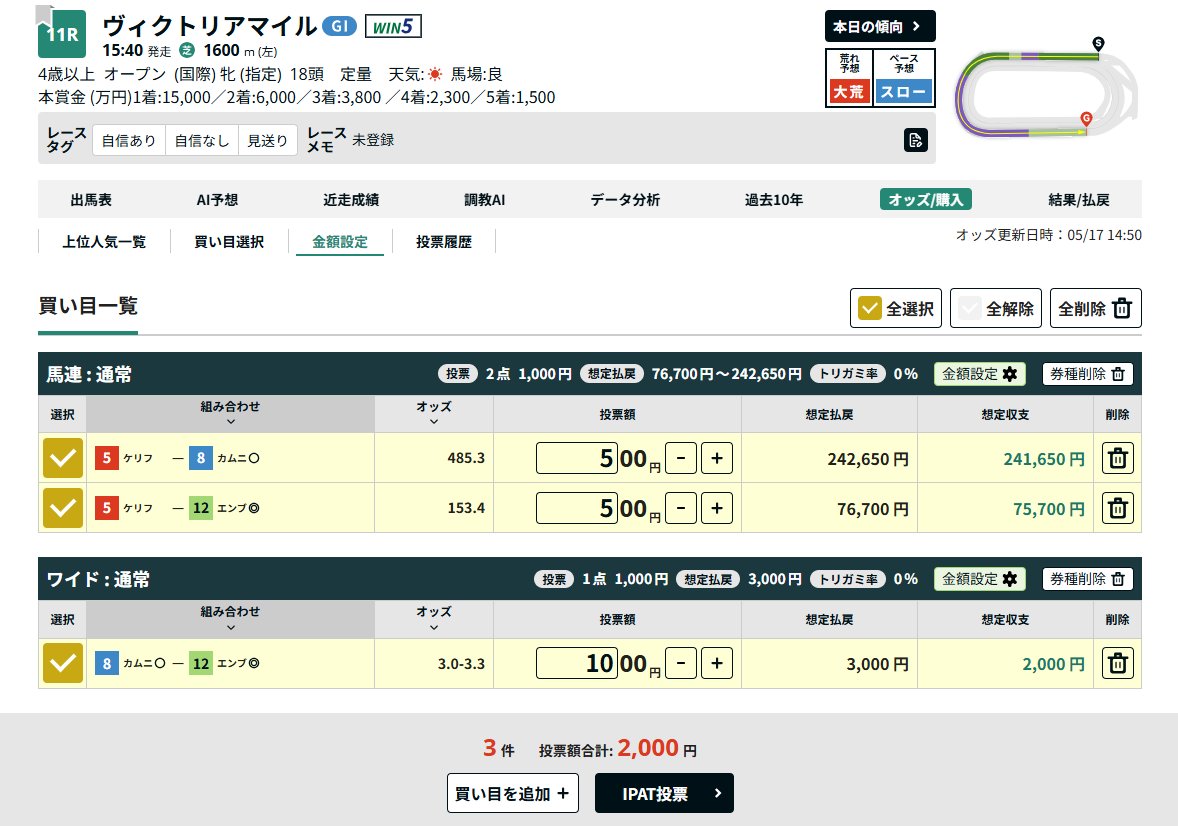Screen dimensions: 1178x826
Task: Open 金額設定 sub-tab
Action: tap(340, 242)
